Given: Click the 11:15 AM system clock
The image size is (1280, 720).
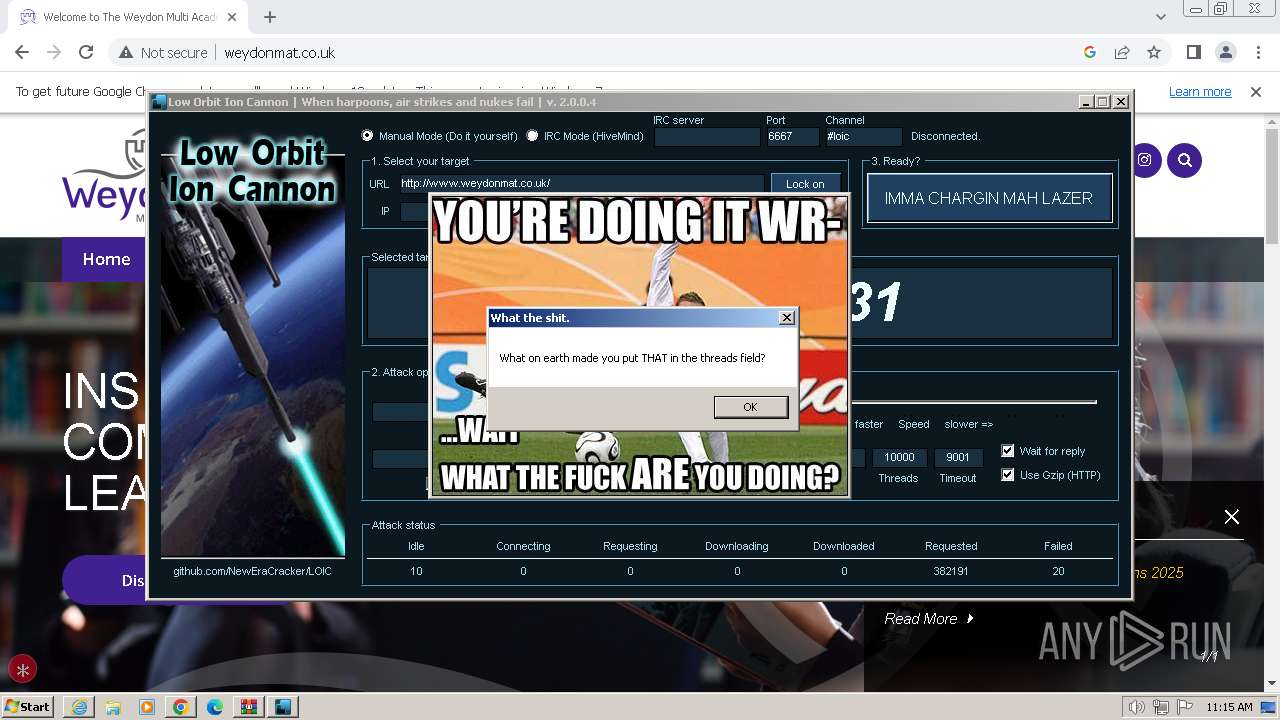Looking at the screenshot, I should tap(1229, 707).
